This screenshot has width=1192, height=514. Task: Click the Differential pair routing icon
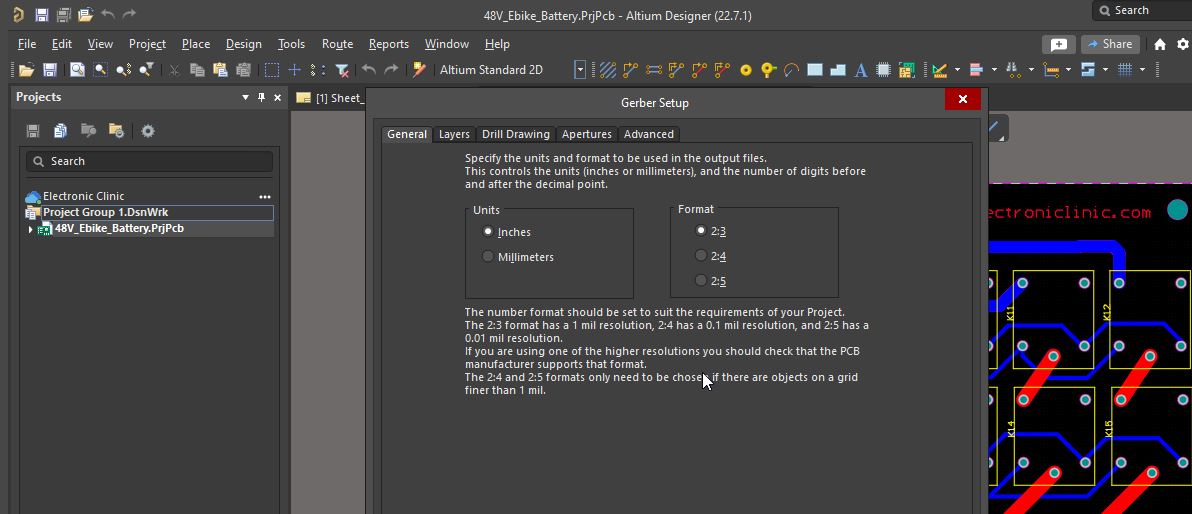click(653, 70)
